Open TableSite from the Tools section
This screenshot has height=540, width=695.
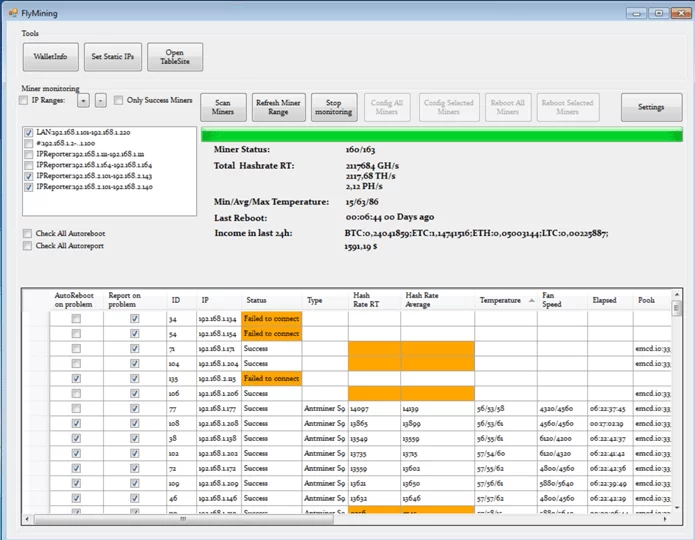[175, 58]
